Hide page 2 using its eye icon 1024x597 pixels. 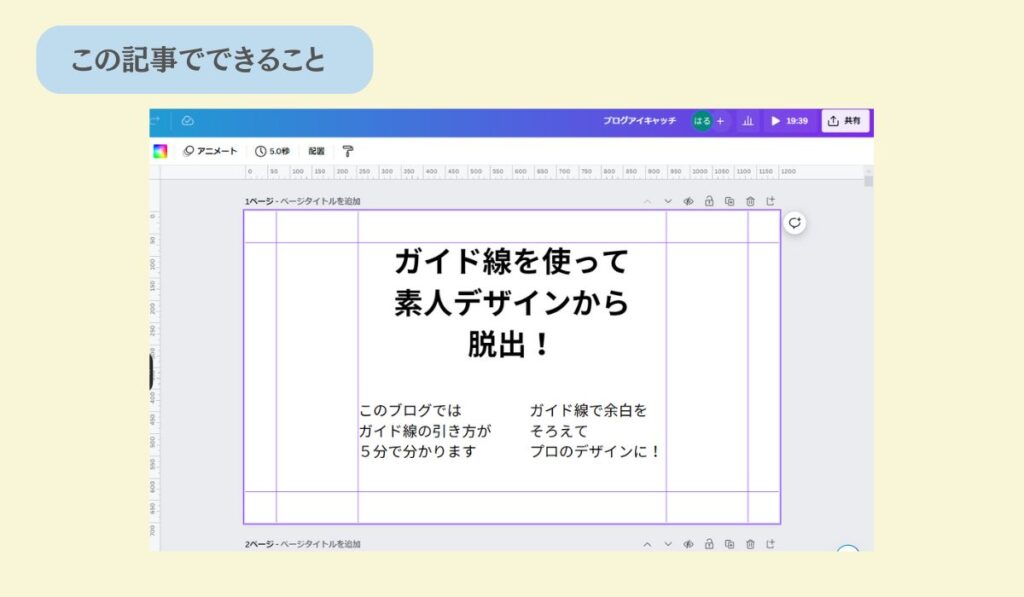tap(688, 544)
